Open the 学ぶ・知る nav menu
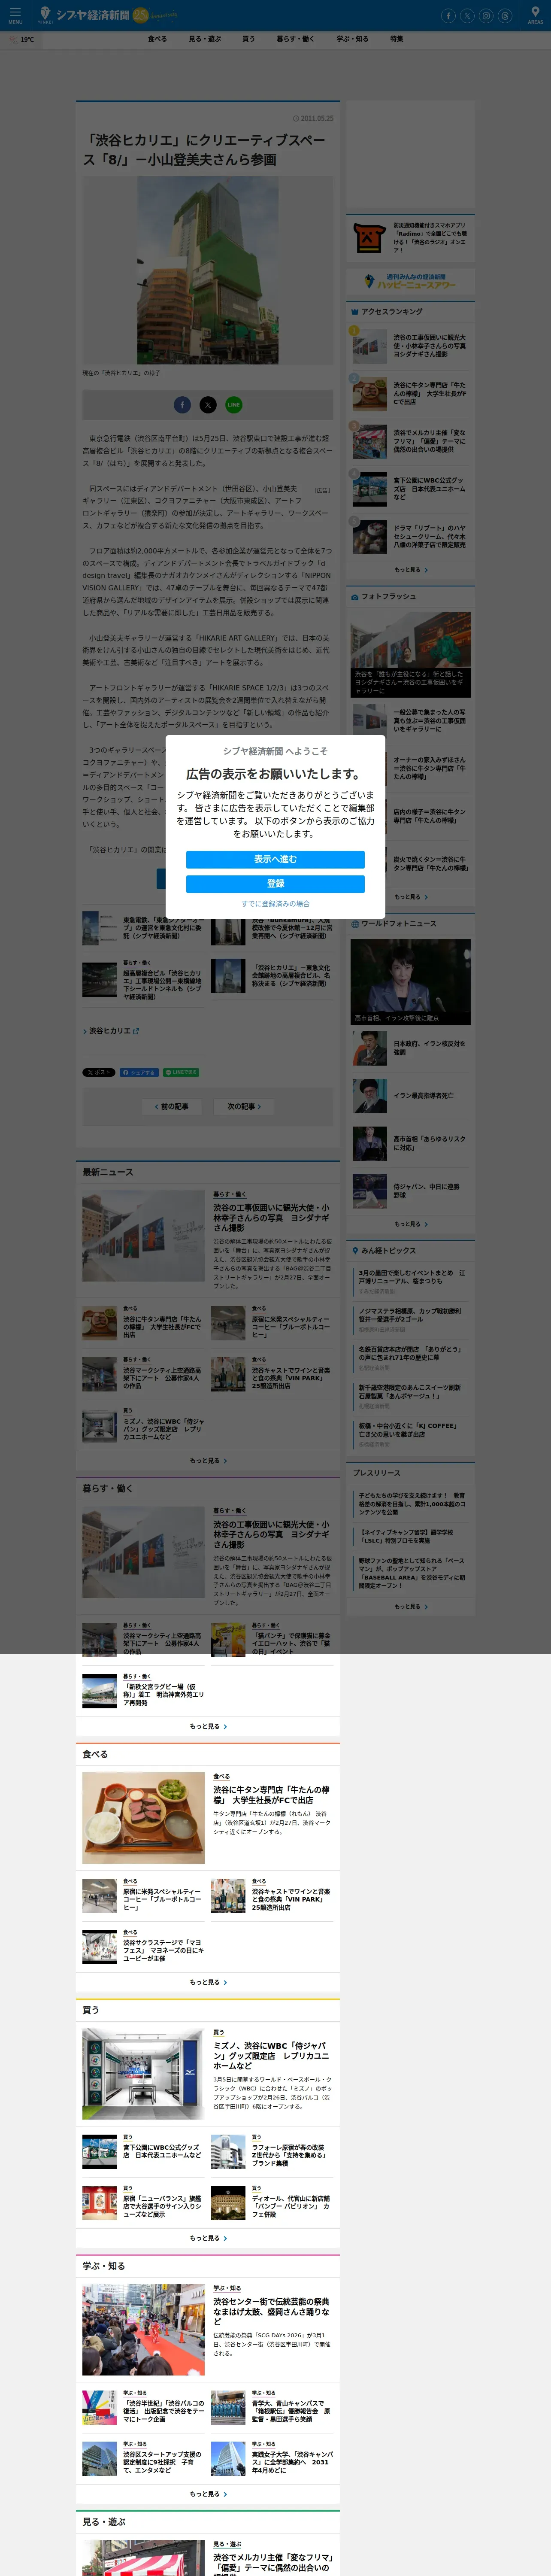The width and height of the screenshot is (551, 2576). [x=352, y=39]
